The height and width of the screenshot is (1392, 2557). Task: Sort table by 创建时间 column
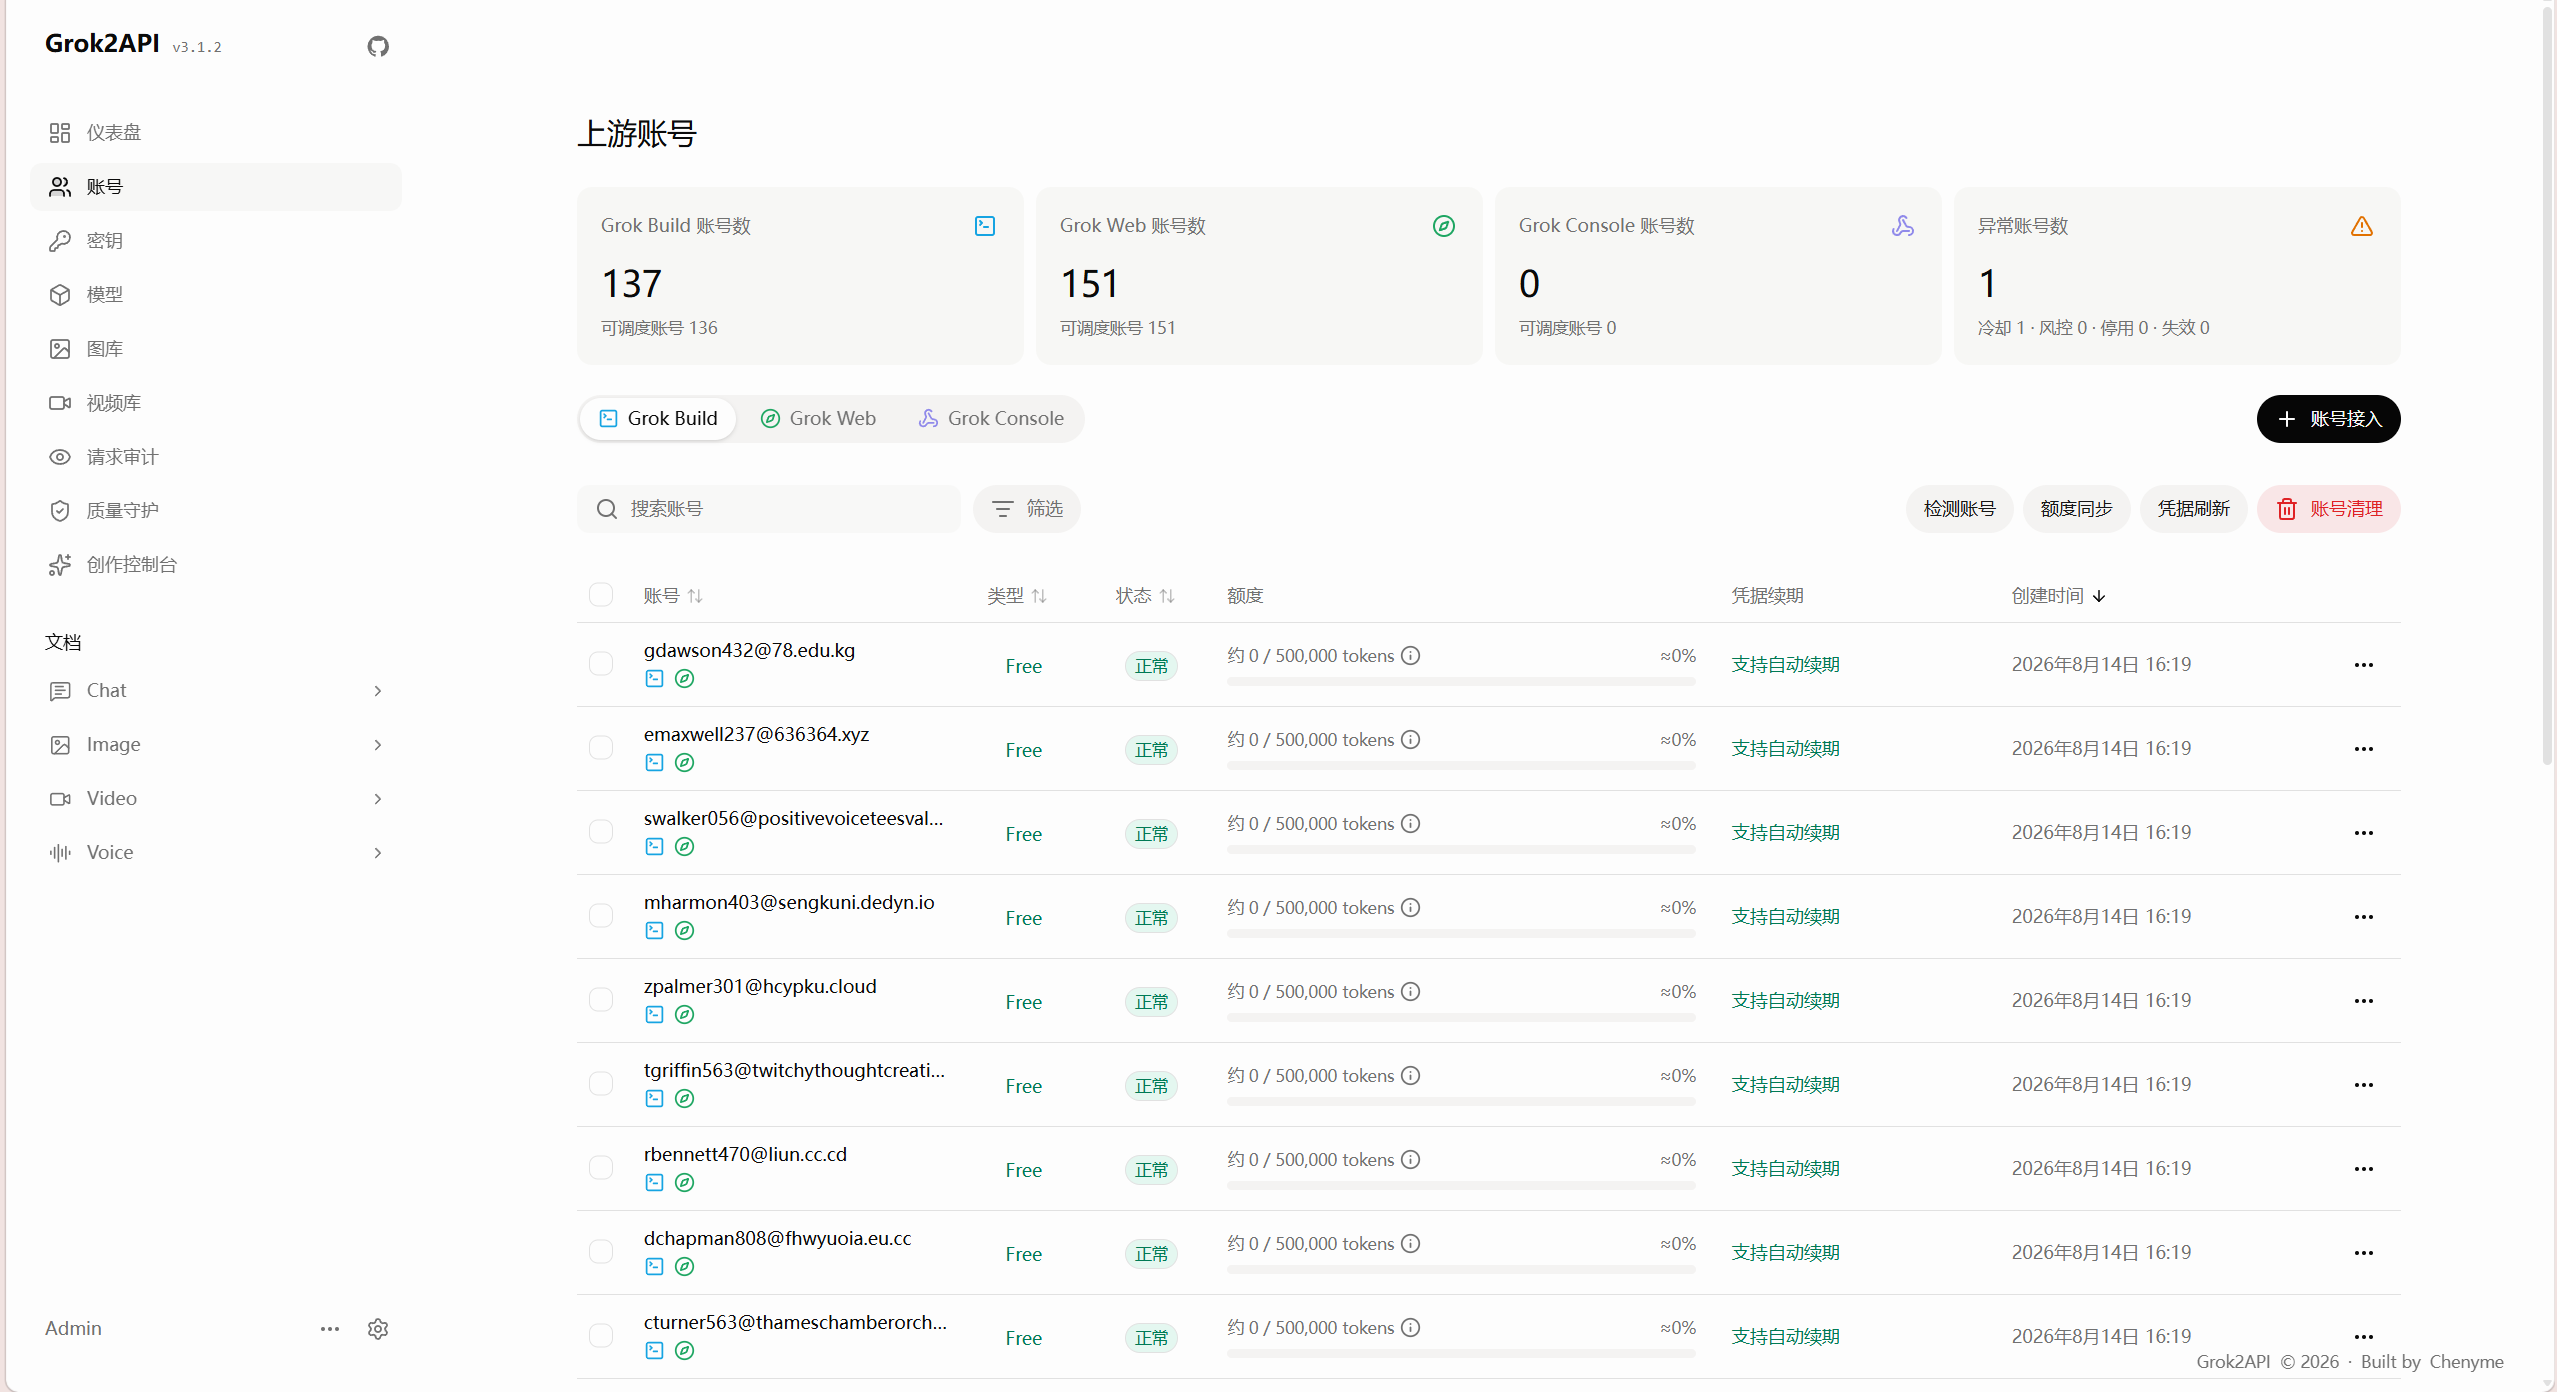[2059, 596]
